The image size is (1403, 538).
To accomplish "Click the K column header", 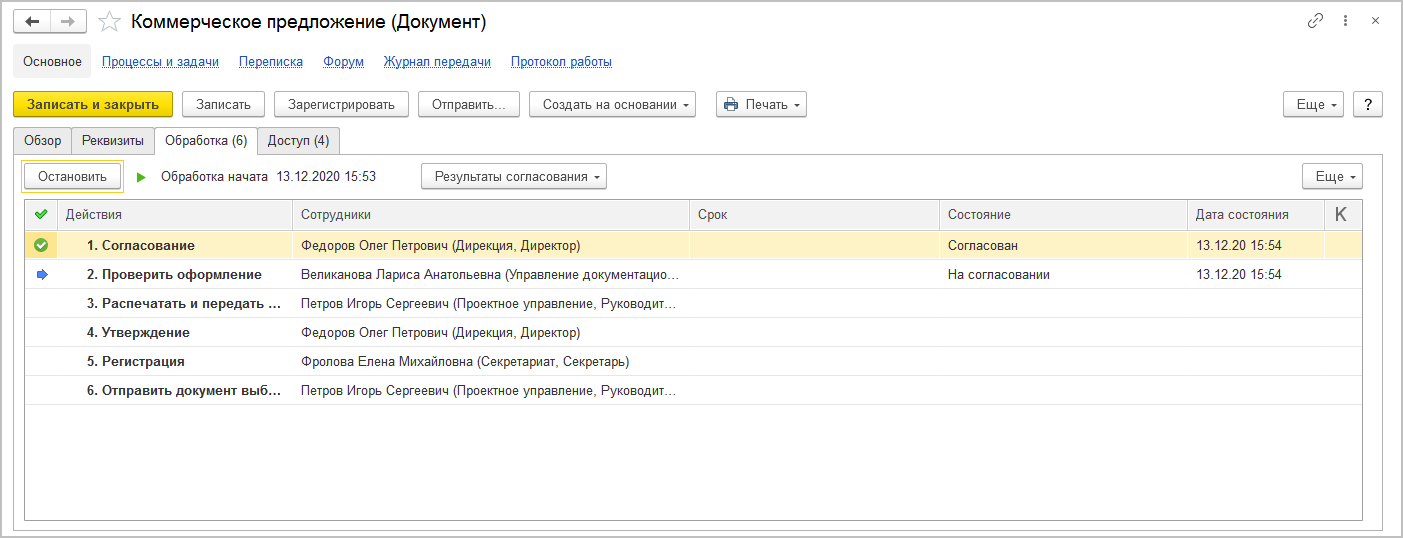I will pyautogui.click(x=1341, y=214).
